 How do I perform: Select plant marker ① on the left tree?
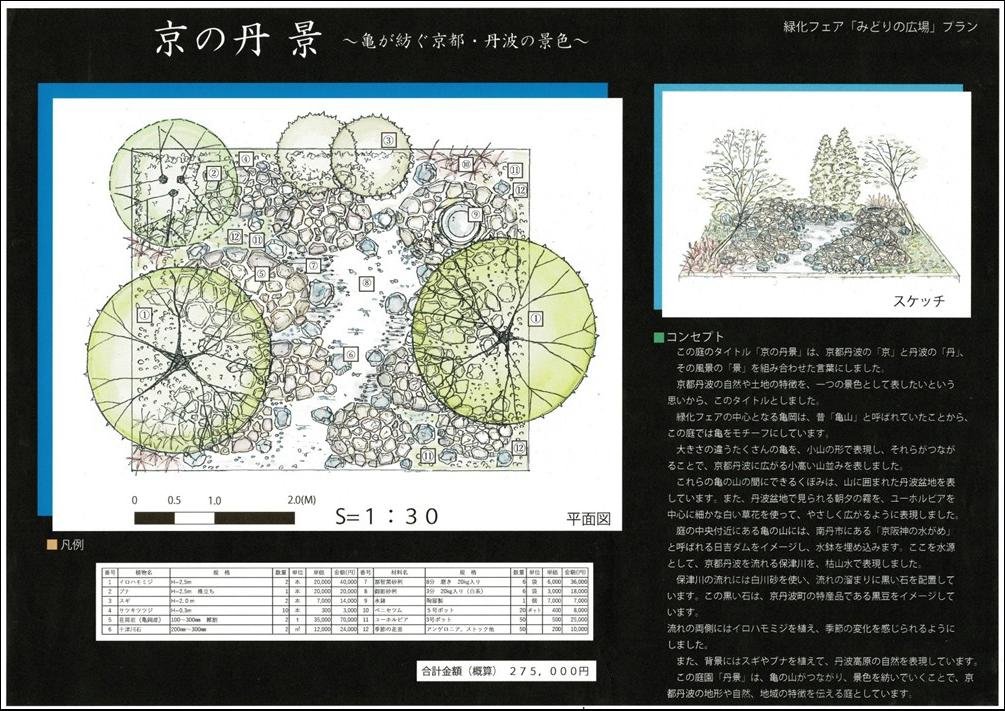point(143,315)
